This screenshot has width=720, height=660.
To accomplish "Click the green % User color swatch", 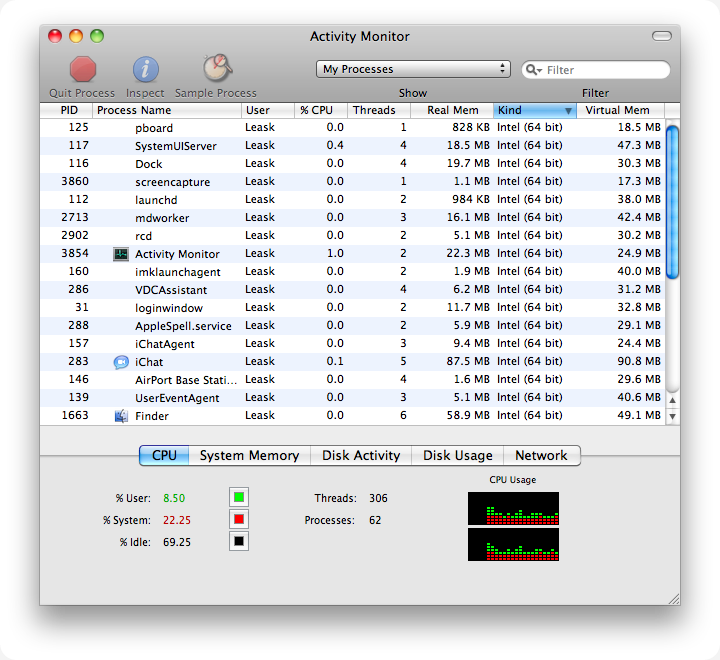I will (x=239, y=497).
